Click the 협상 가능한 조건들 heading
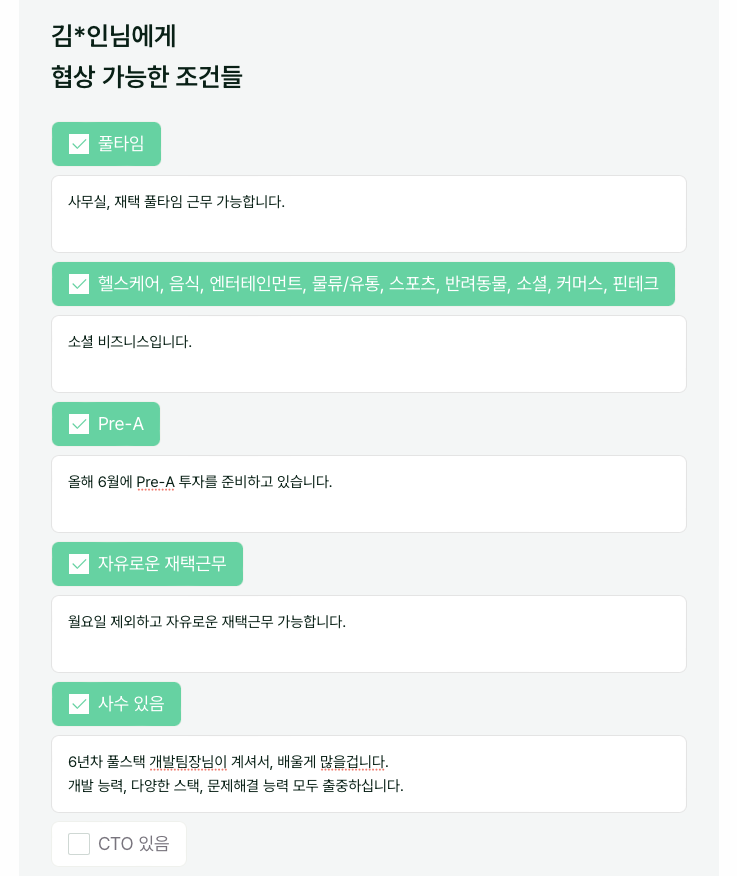Viewport: 737px width, 876px height. 147,76
